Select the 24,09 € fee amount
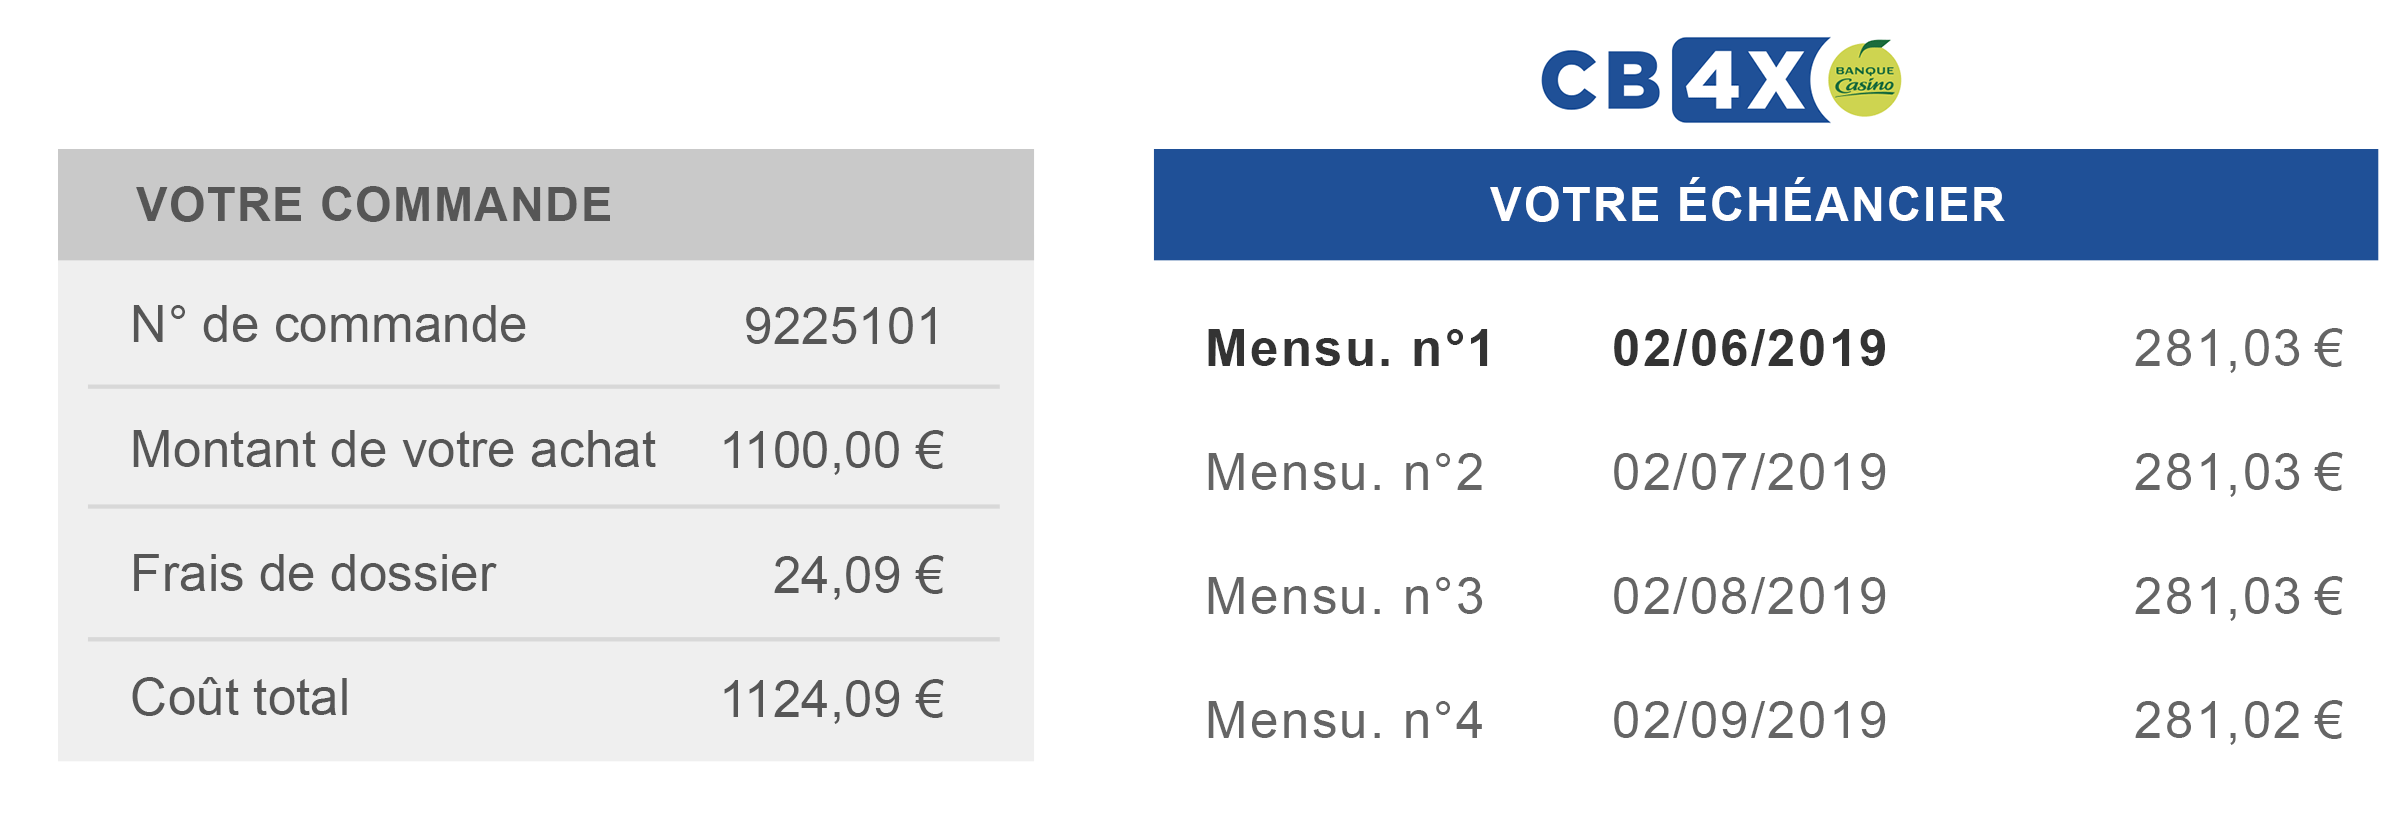Screen dimensions: 2403x817 [858, 576]
